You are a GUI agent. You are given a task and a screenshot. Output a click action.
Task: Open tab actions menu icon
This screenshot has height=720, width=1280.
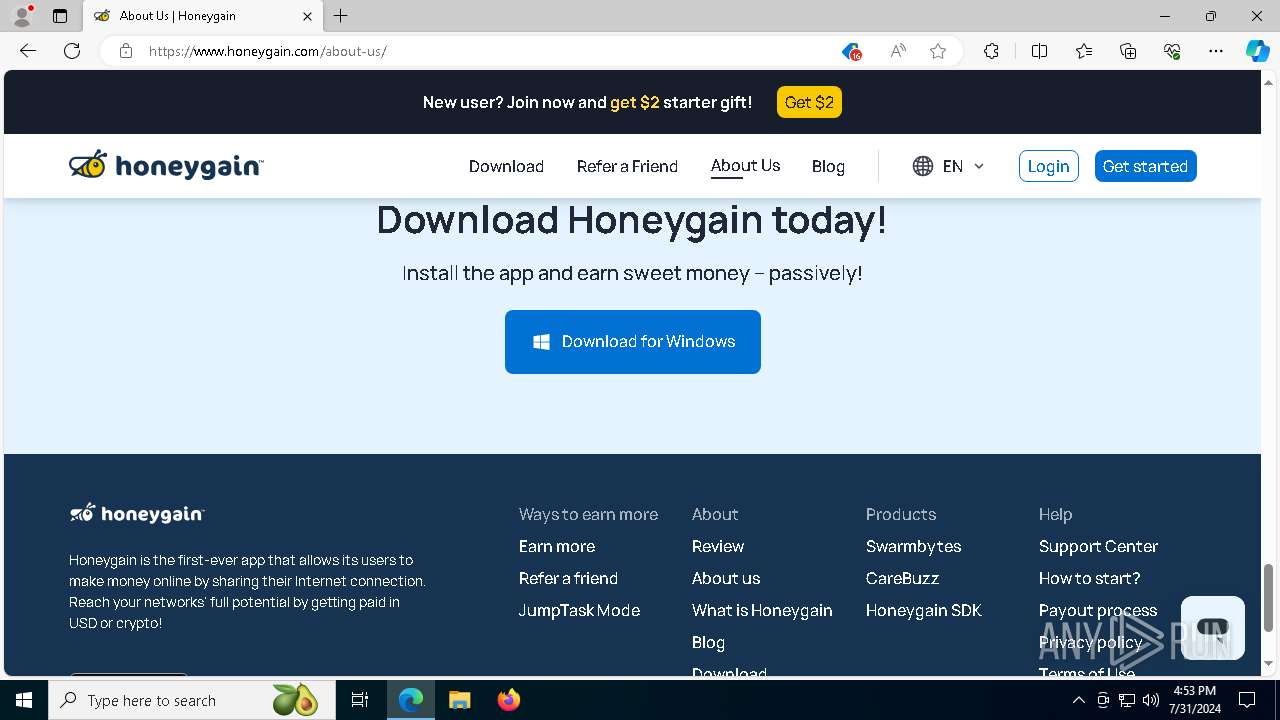pyautogui.click(x=60, y=16)
